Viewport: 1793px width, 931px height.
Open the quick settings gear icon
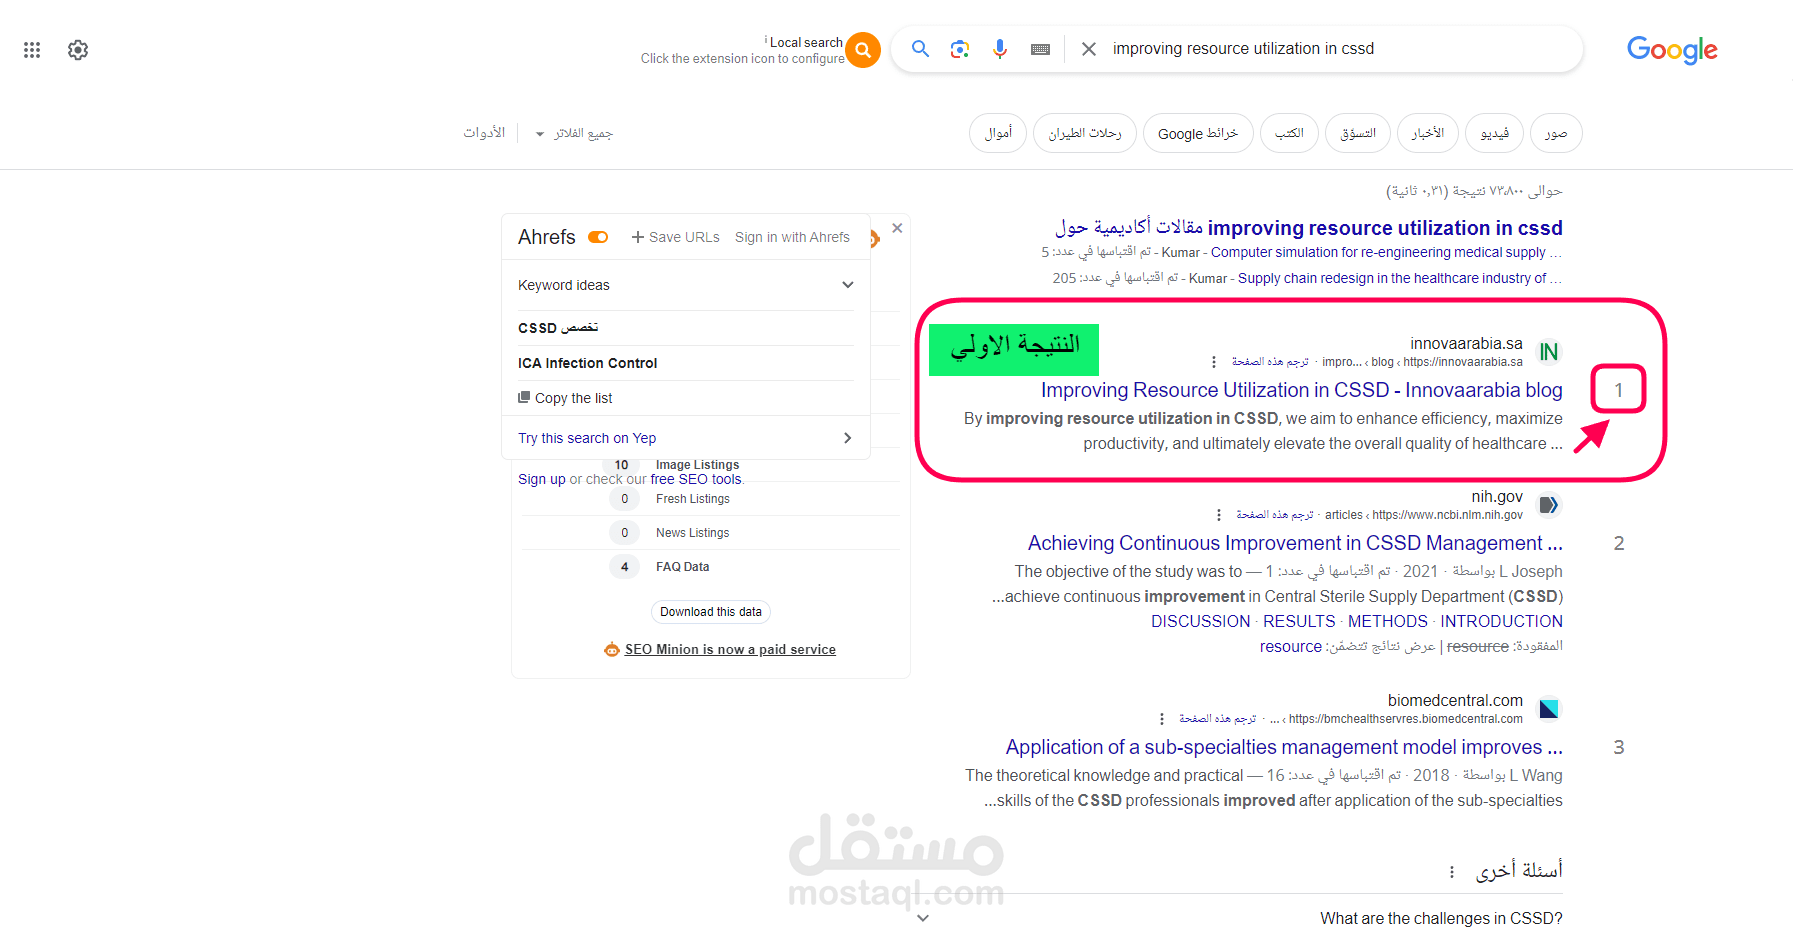pyautogui.click(x=77, y=49)
